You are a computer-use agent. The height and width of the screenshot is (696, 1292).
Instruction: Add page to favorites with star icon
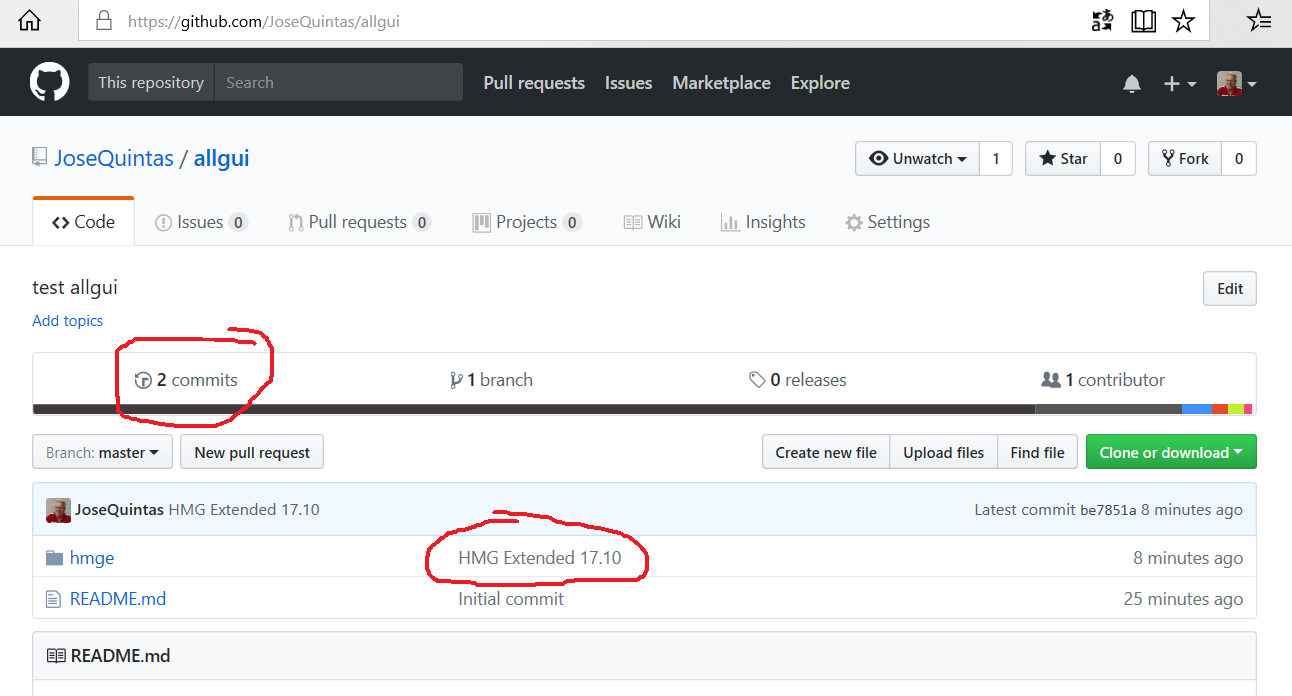[x=1184, y=21]
